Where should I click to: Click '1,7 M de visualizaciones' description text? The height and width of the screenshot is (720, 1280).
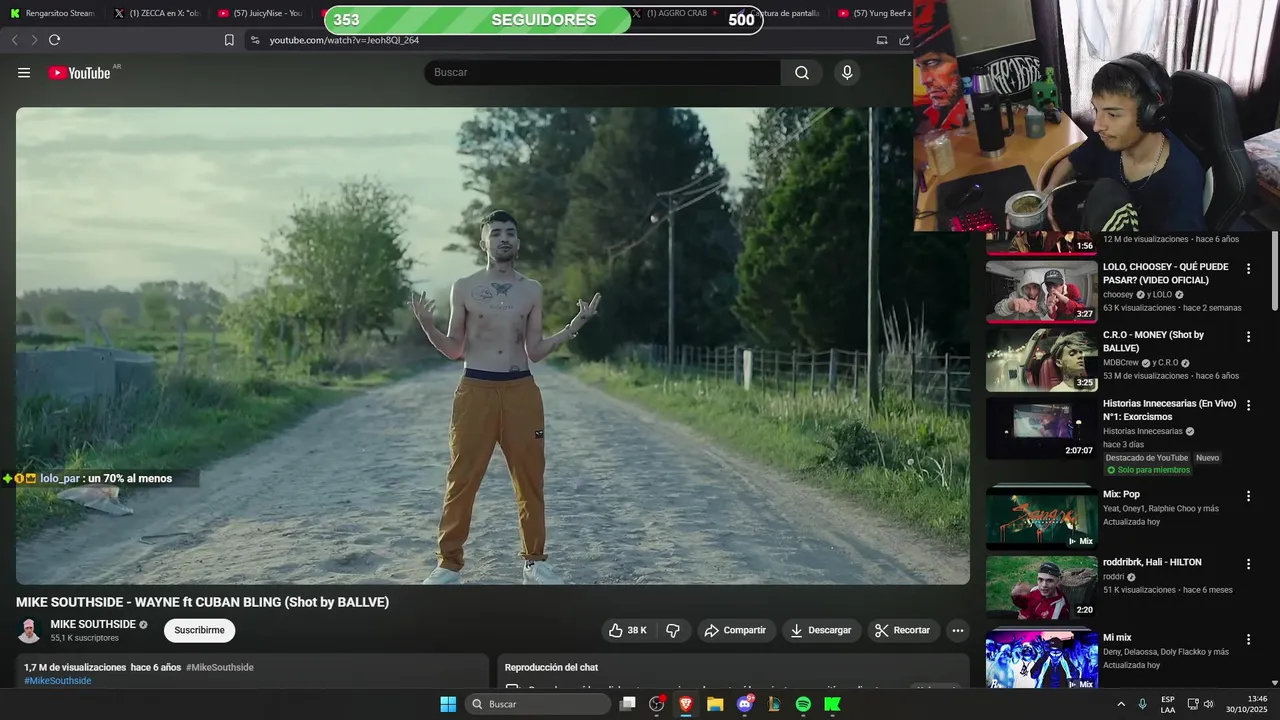[75, 667]
